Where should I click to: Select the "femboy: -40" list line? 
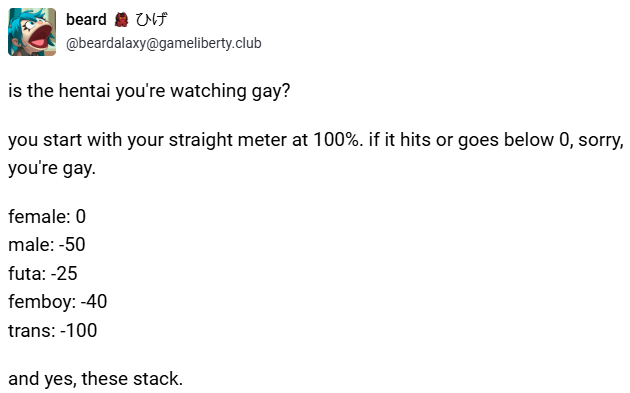57,302
